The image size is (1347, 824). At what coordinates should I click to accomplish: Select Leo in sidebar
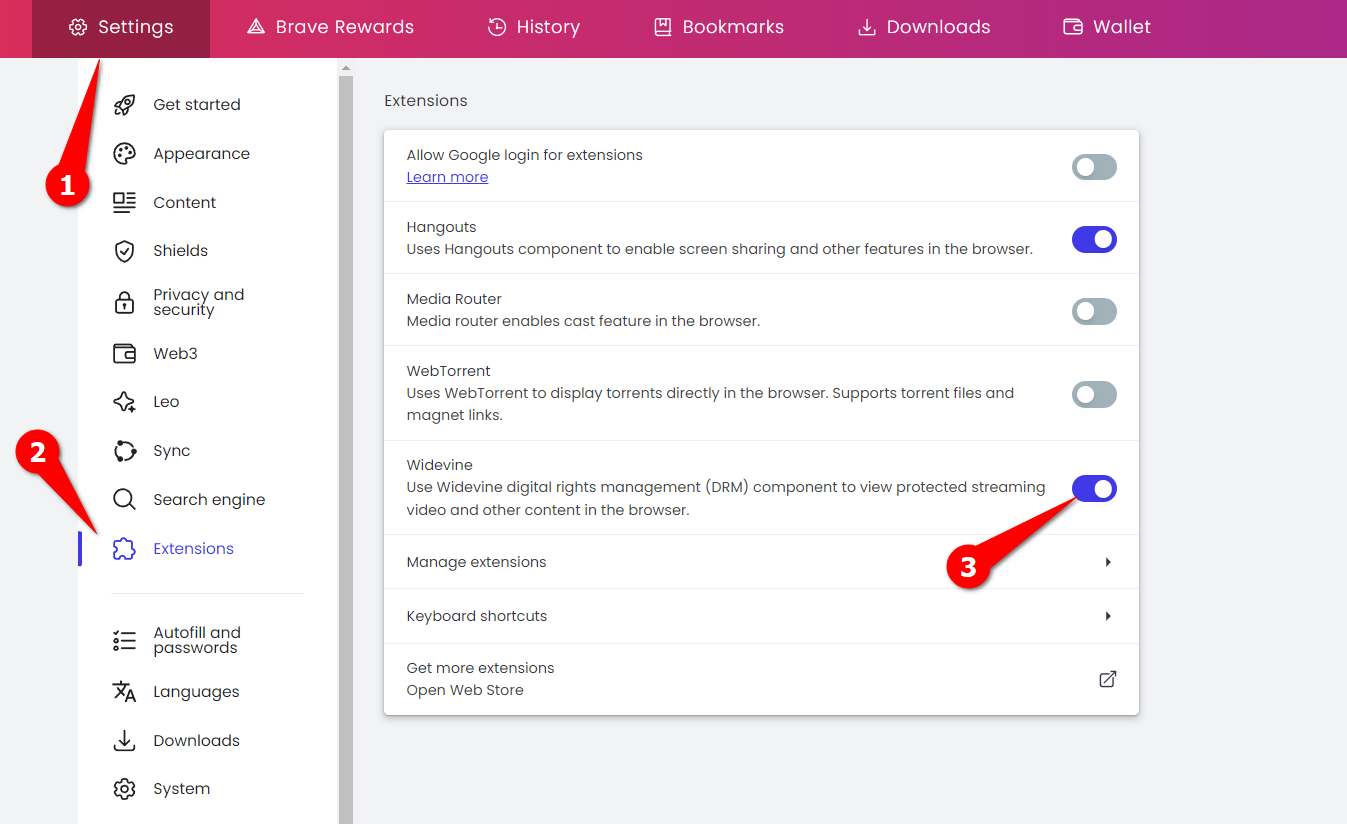click(x=166, y=402)
